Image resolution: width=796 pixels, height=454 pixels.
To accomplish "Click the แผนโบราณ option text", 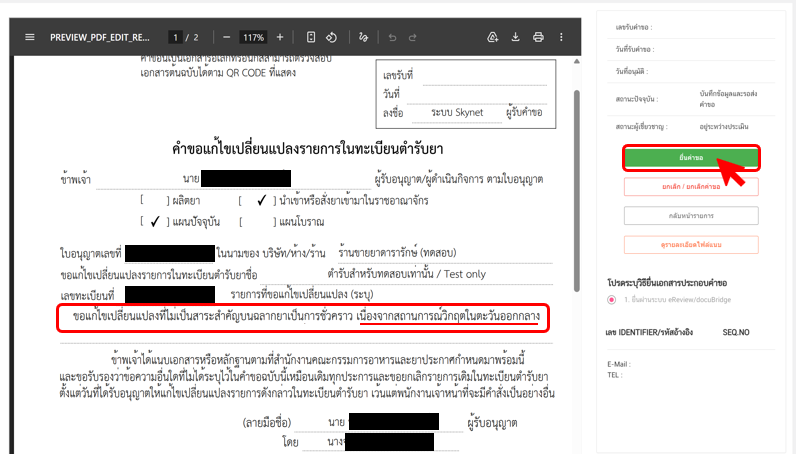I will 302,222.
